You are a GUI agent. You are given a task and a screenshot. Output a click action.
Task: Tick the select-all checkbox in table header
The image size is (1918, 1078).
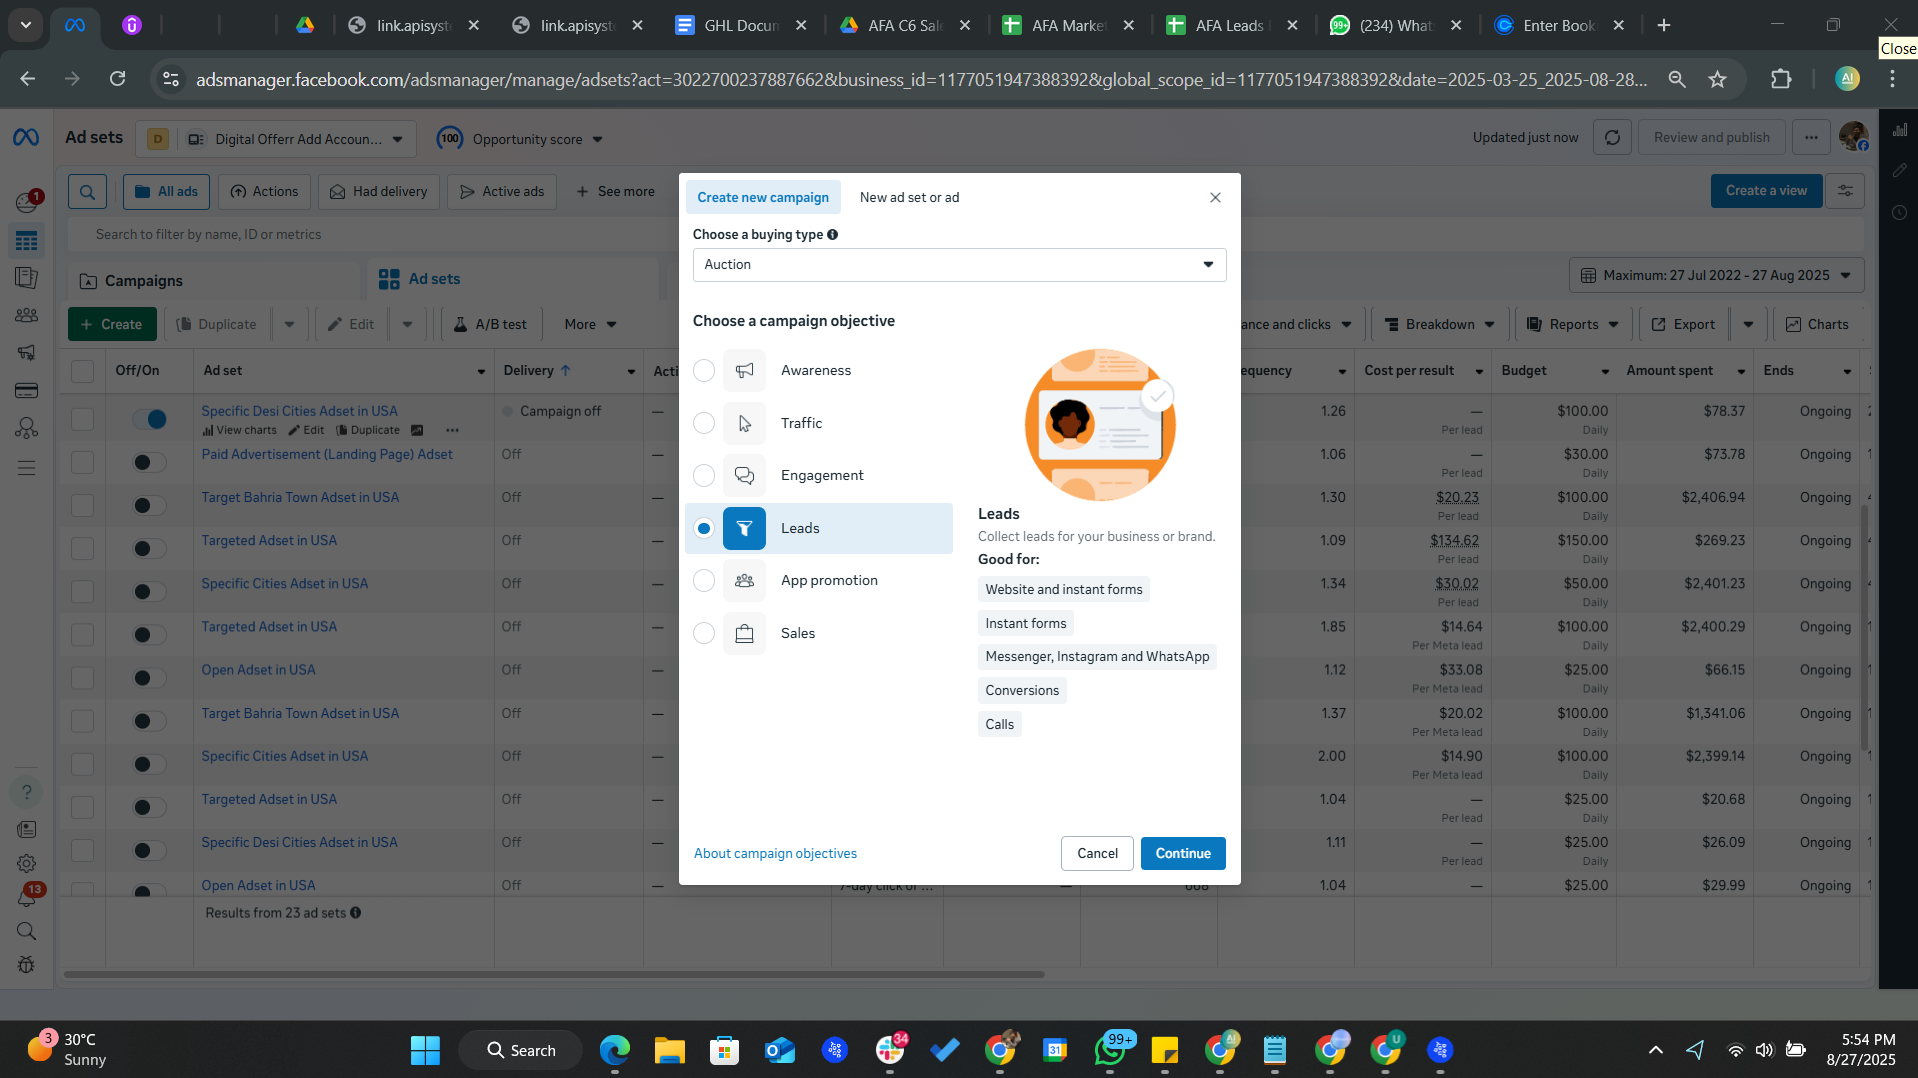pos(82,371)
